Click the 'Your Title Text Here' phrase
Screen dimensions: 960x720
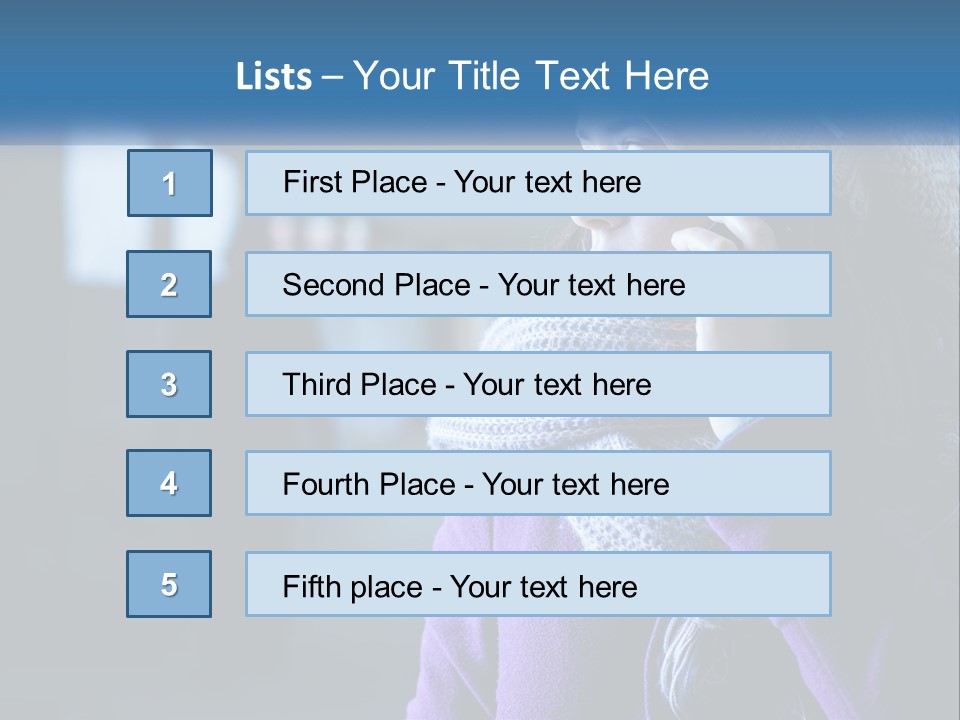pos(531,76)
